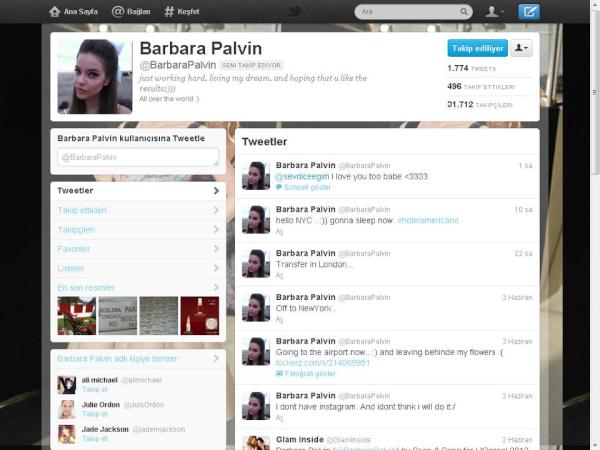600x450 pixels.
Task: Click avatar on Transfer in London tweet
Action: [256, 264]
